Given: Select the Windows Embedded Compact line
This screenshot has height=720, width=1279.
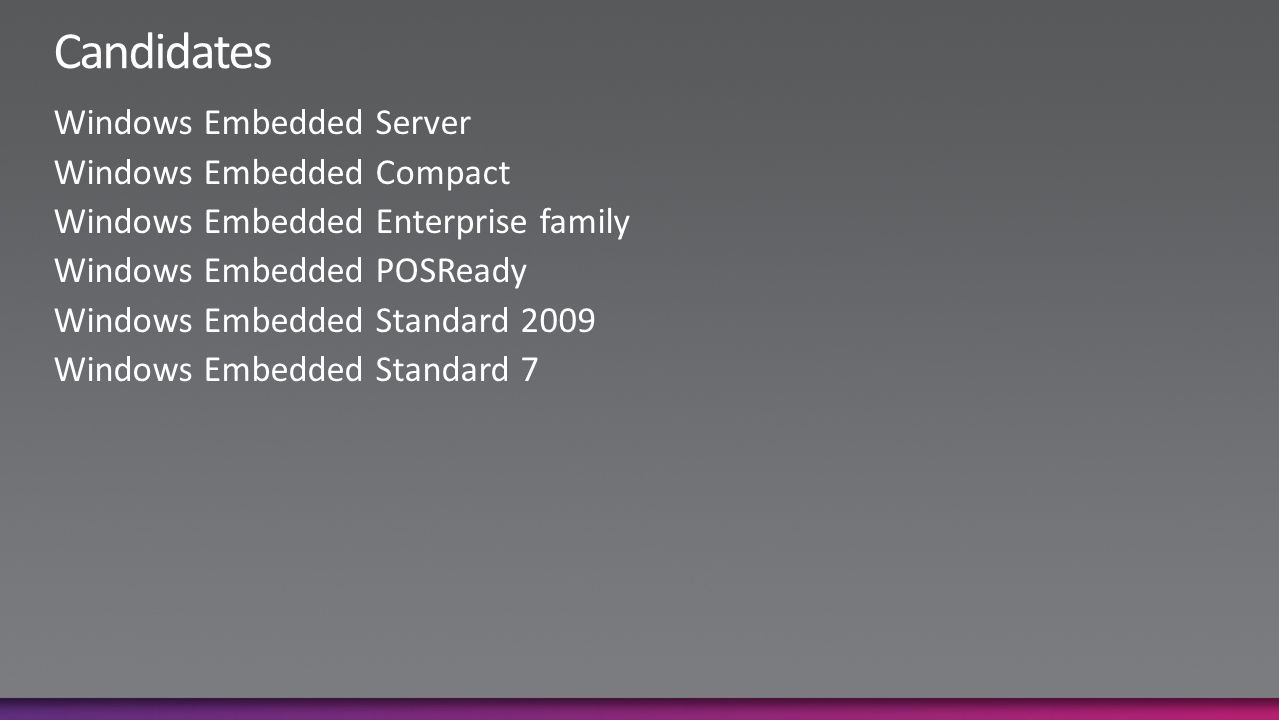Looking at the screenshot, I should [x=282, y=173].
